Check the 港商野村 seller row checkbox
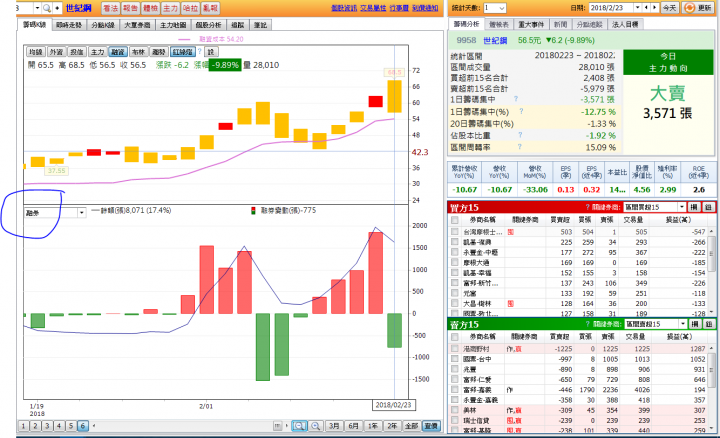 click(x=455, y=348)
